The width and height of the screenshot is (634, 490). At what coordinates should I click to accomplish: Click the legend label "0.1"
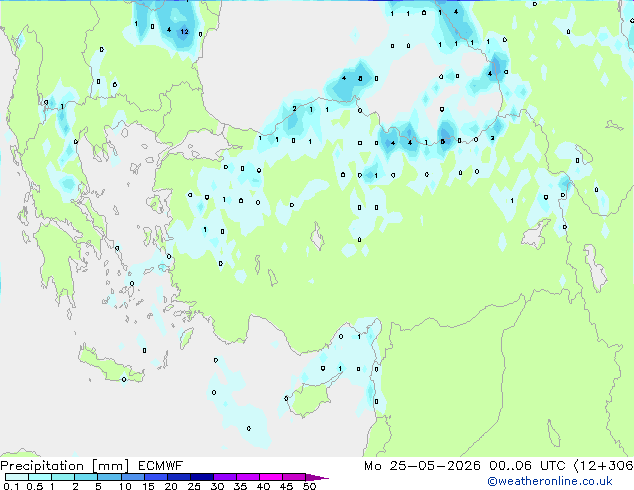pyautogui.click(x=11, y=486)
